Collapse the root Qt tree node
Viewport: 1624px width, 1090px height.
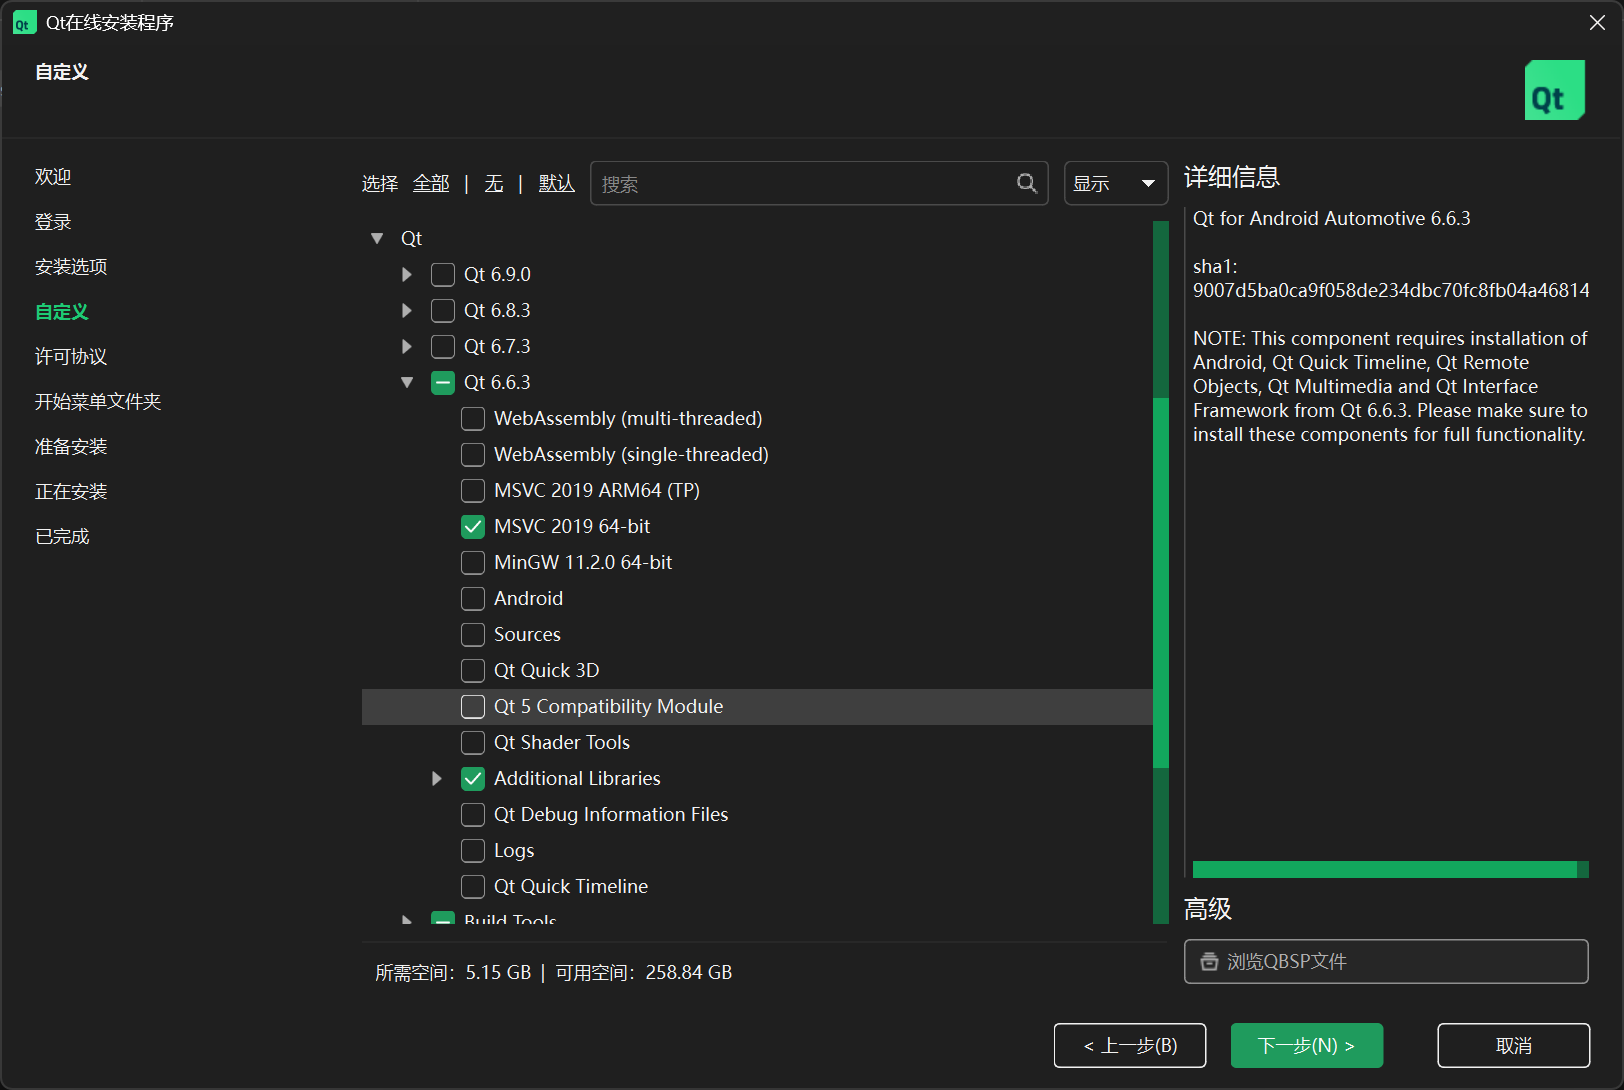(377, 239)
